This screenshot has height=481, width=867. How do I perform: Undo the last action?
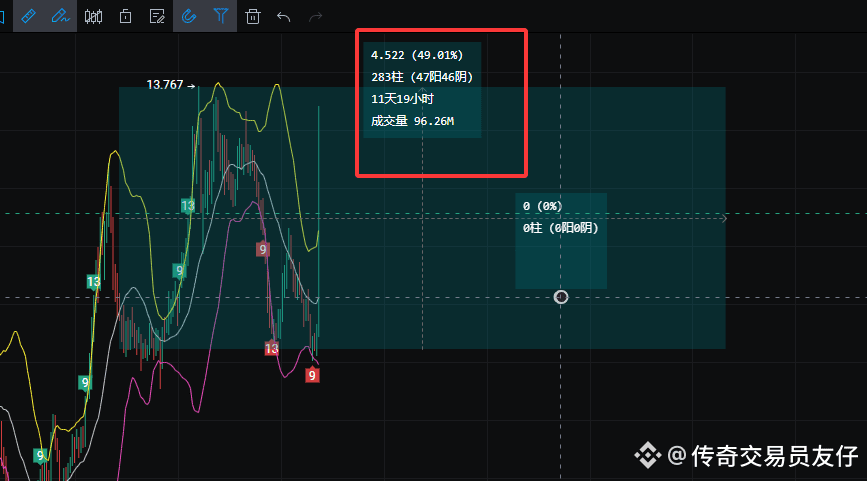[x=284, y=16]
